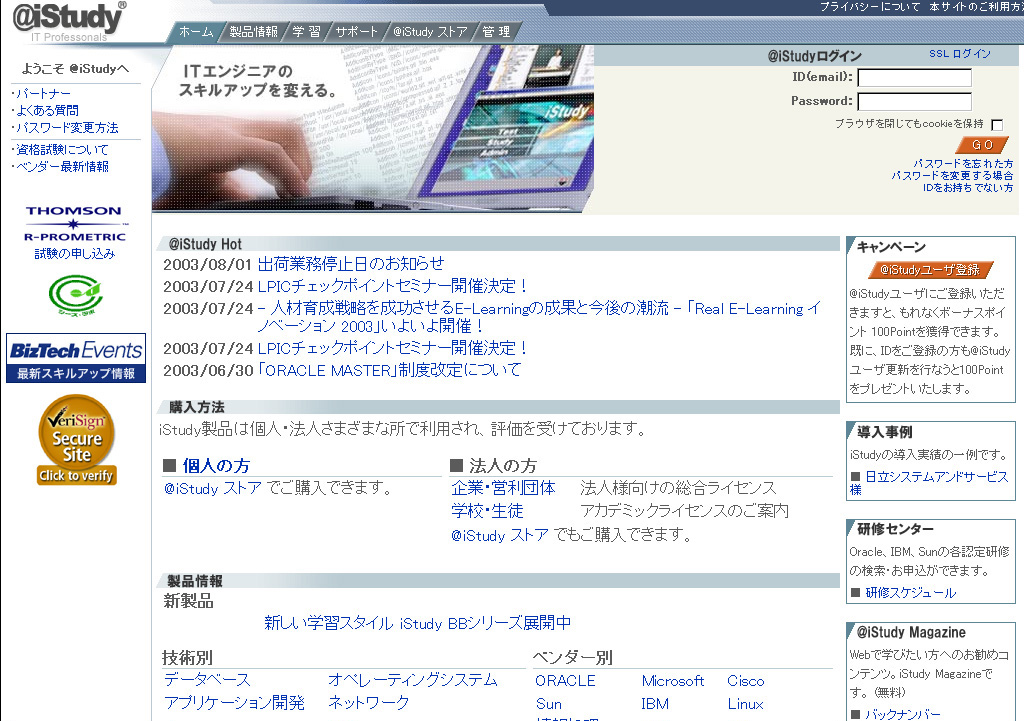Click the IBM vendor link
The height and width of the screenshot is (721, 1024).
pos(655,704)
